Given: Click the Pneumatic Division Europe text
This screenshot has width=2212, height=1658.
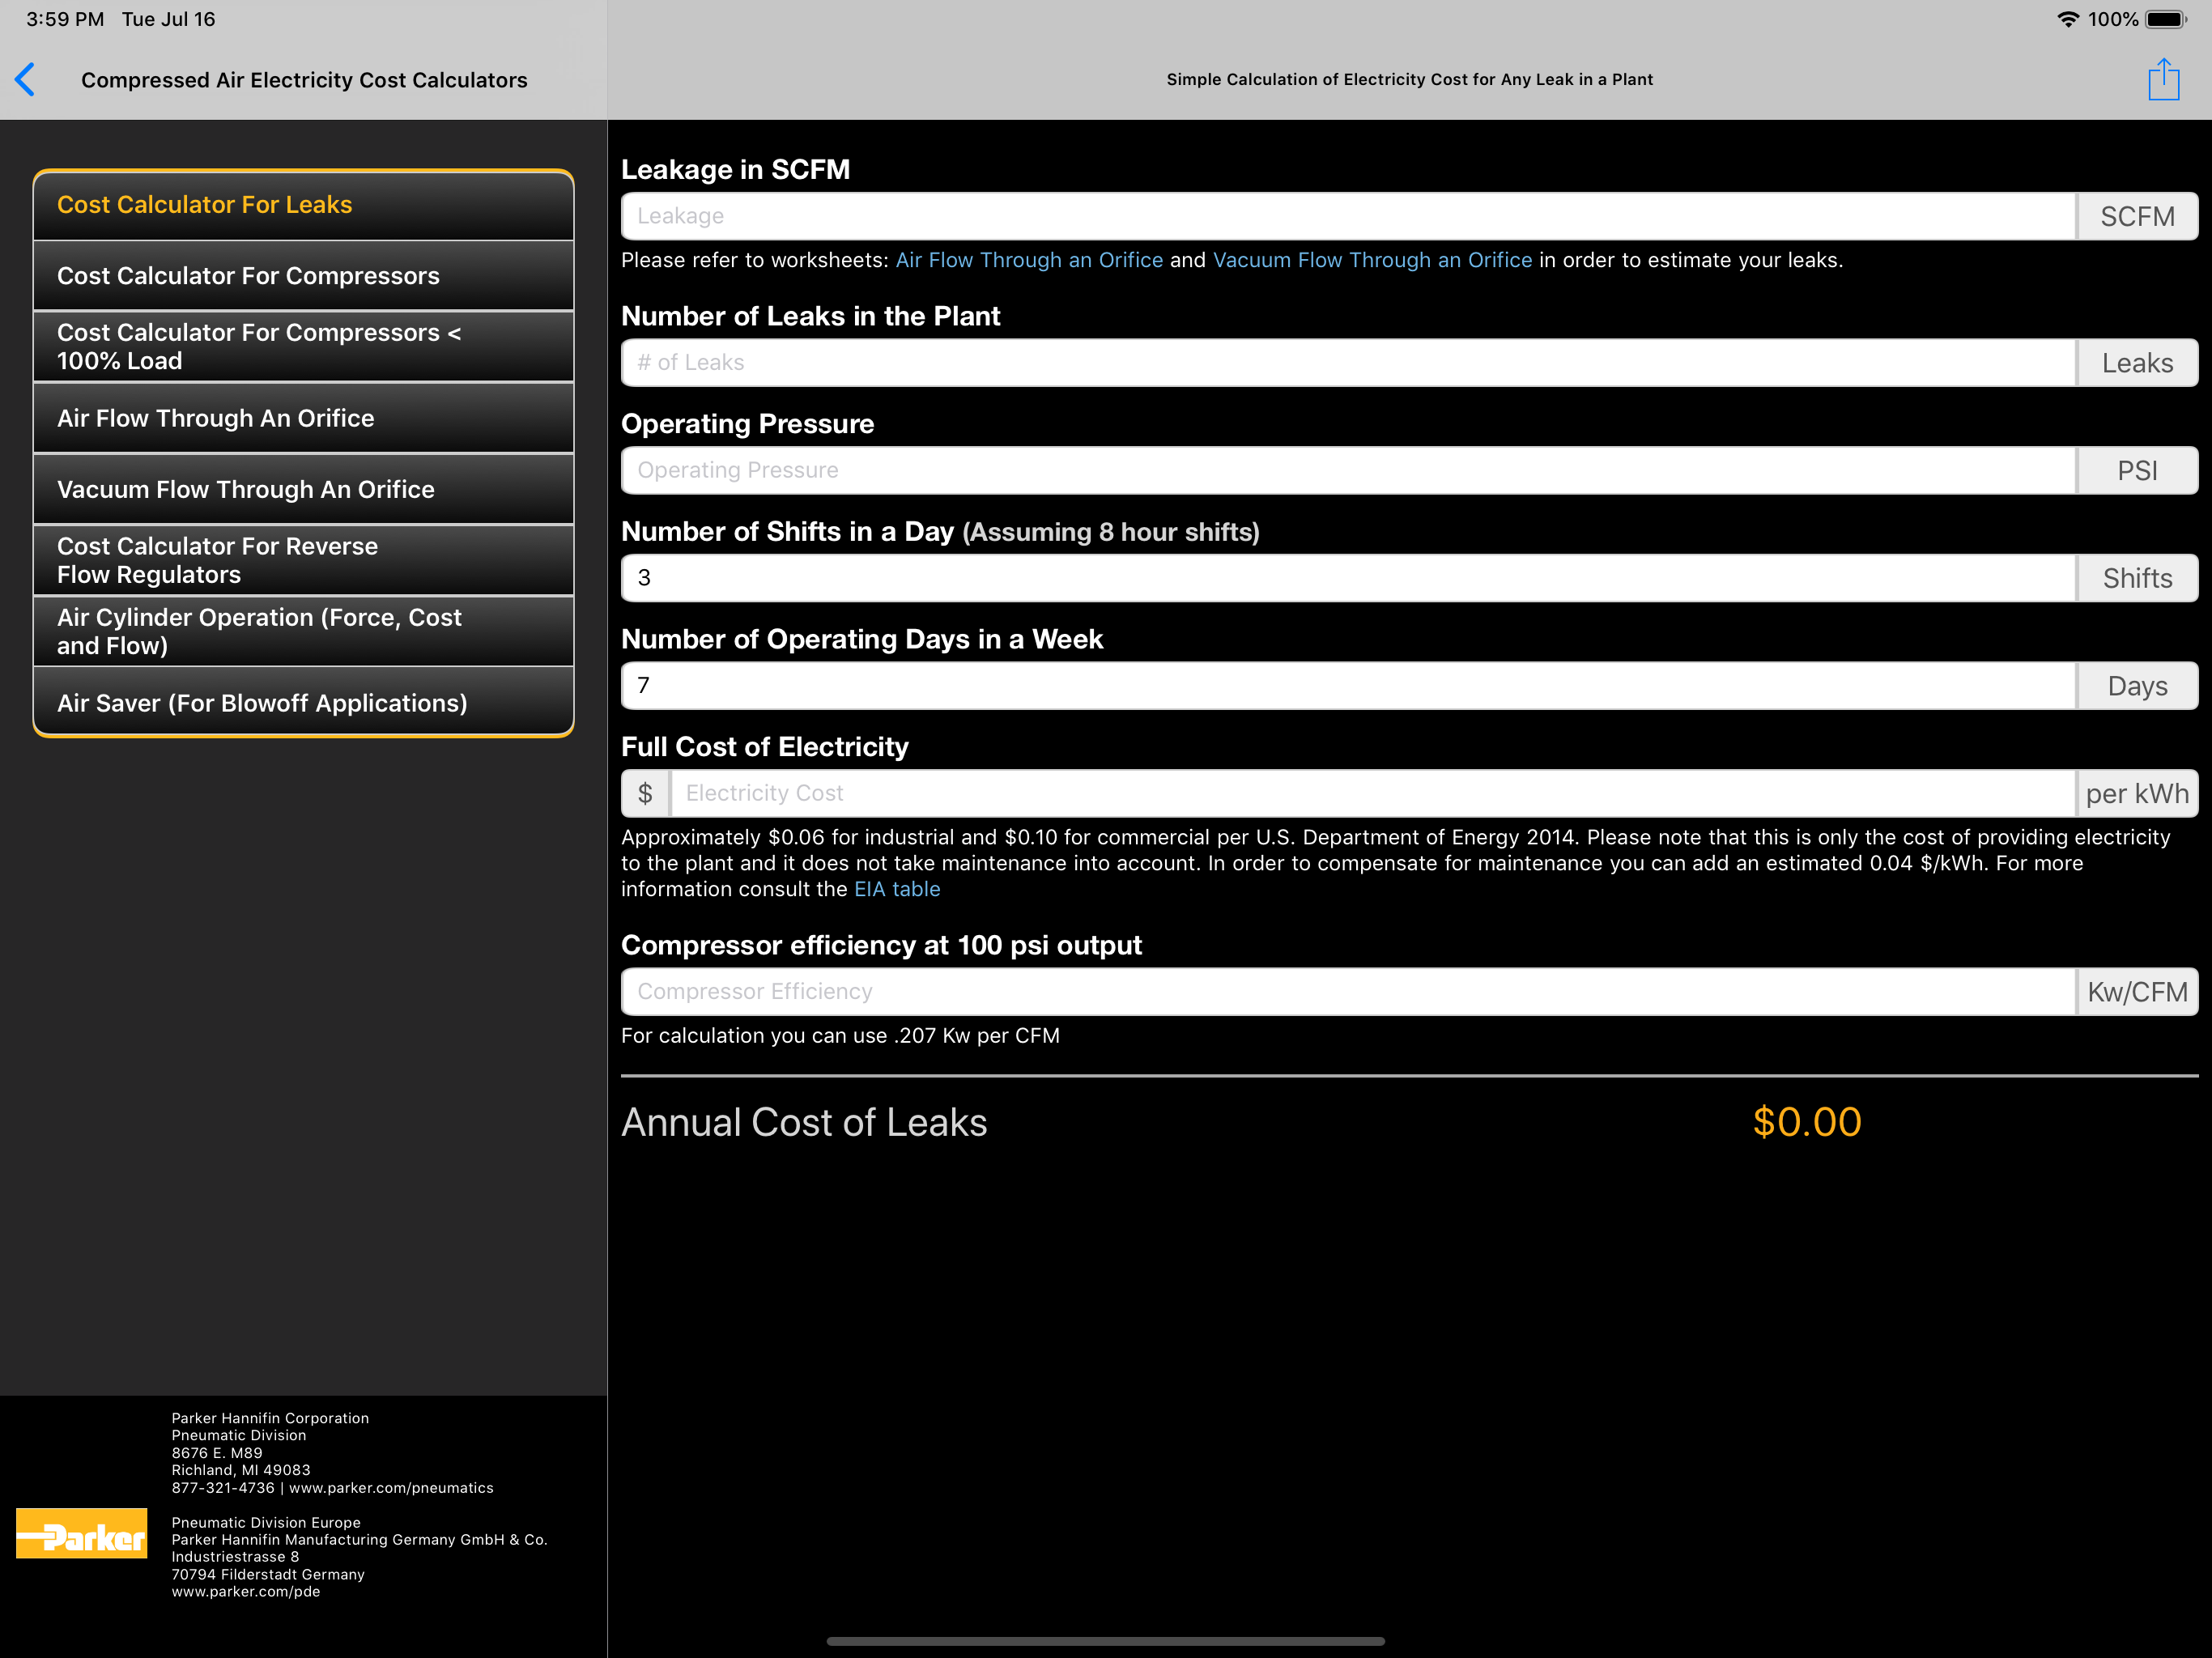Looking at the screenshot, I should click(266, 1523).
